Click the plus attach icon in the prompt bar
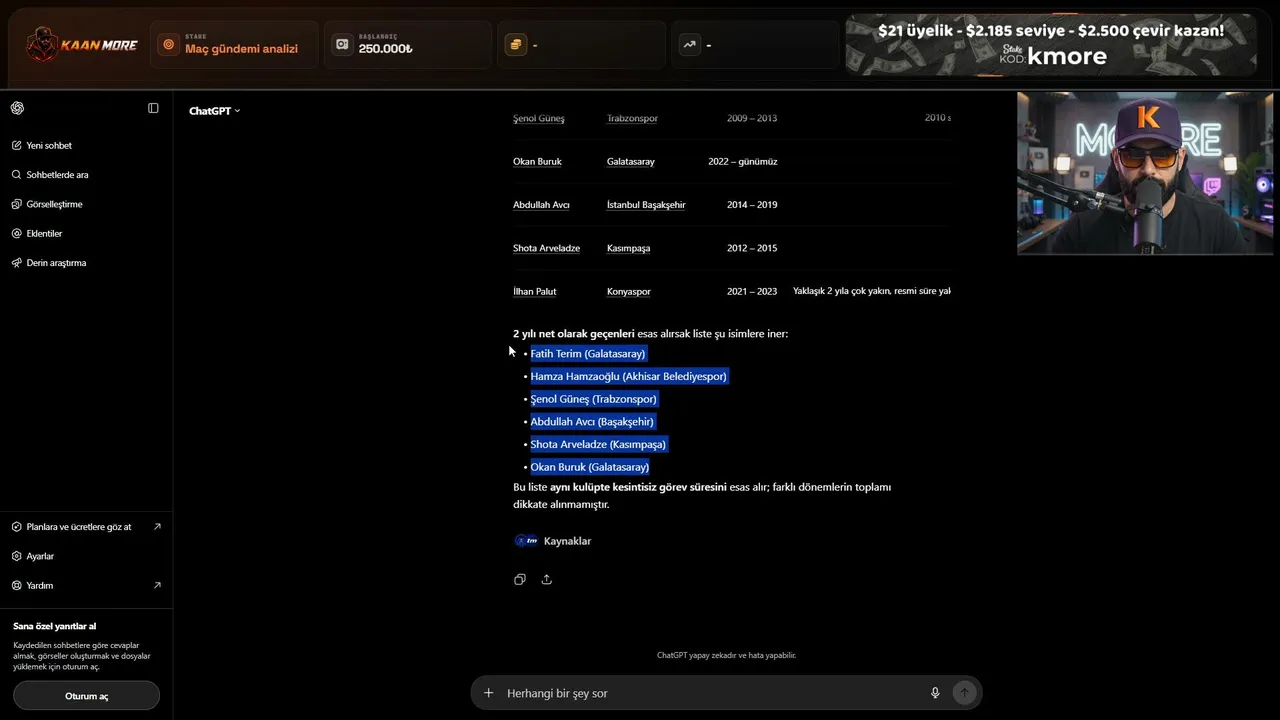 (488, 693)
